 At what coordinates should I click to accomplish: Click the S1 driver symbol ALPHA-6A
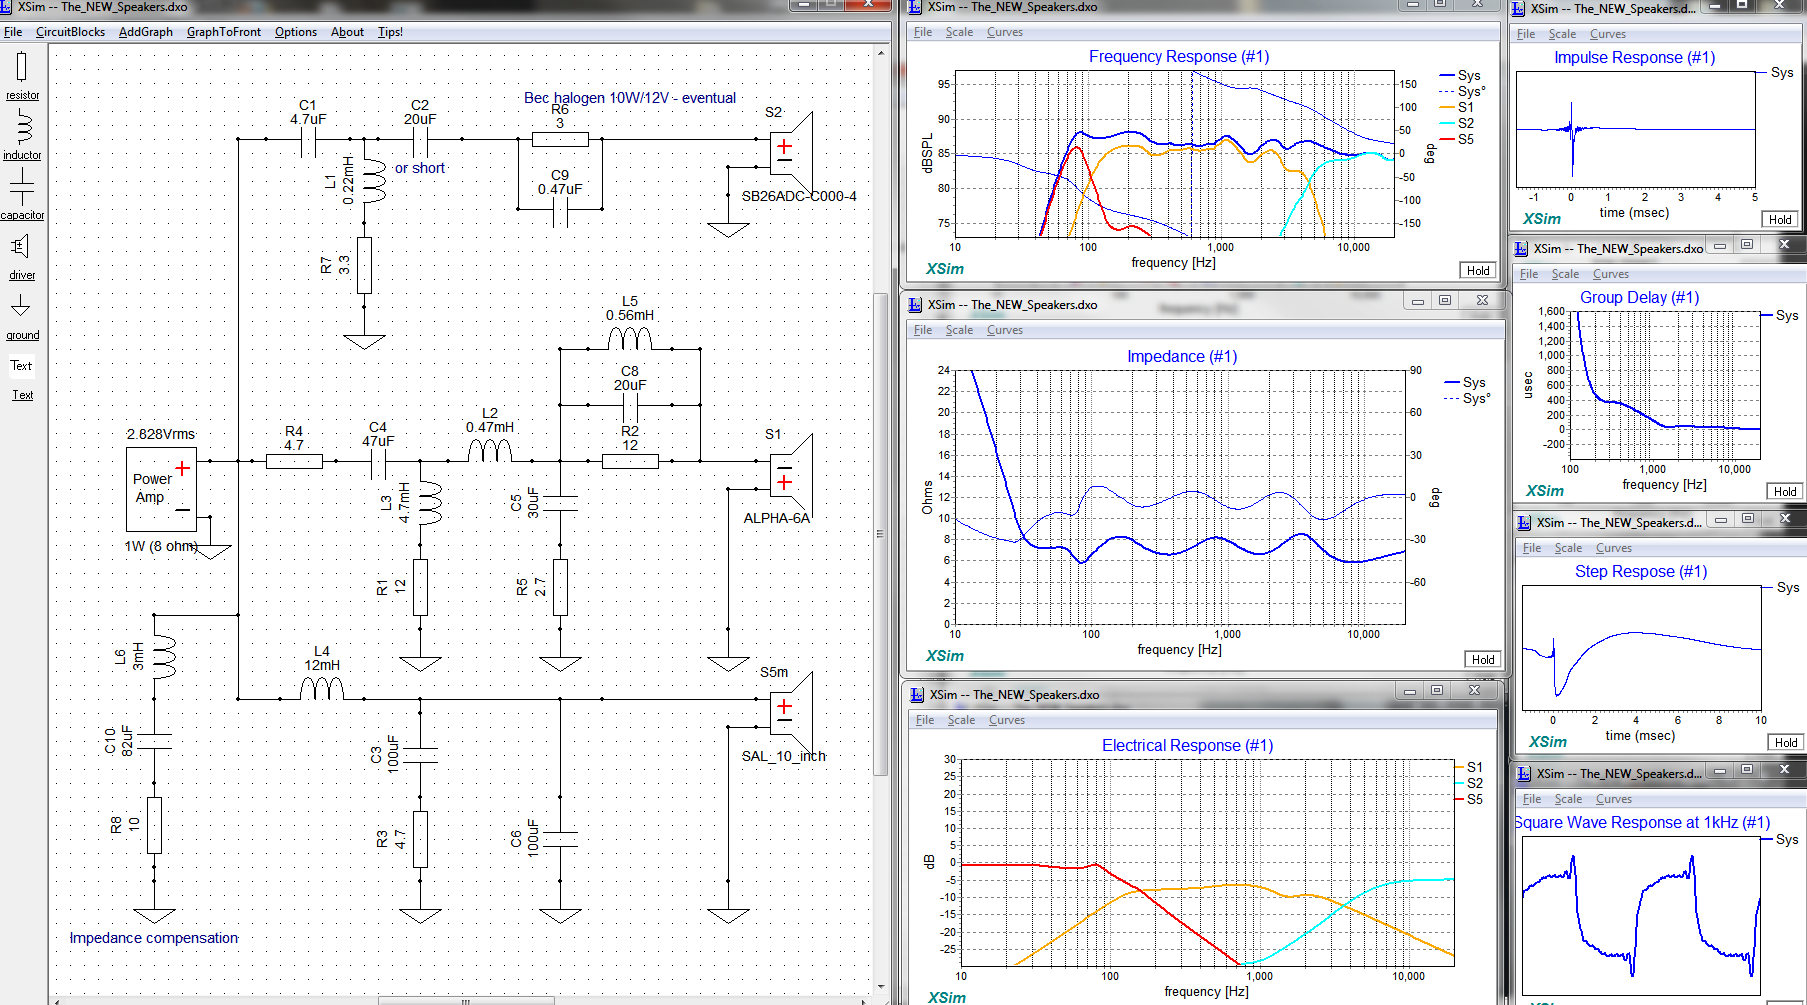coord(791,474)
